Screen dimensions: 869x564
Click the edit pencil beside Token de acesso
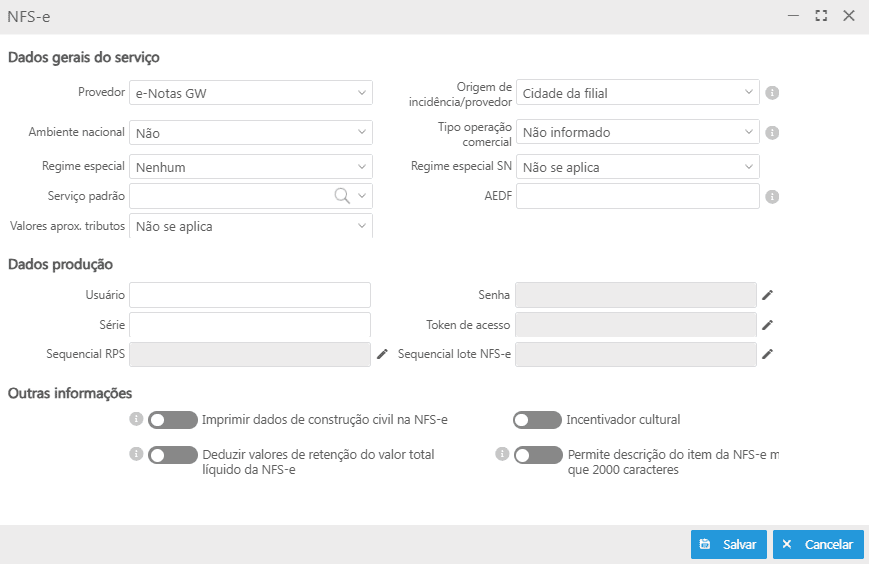pyautogui.click(x=767, y=325)
